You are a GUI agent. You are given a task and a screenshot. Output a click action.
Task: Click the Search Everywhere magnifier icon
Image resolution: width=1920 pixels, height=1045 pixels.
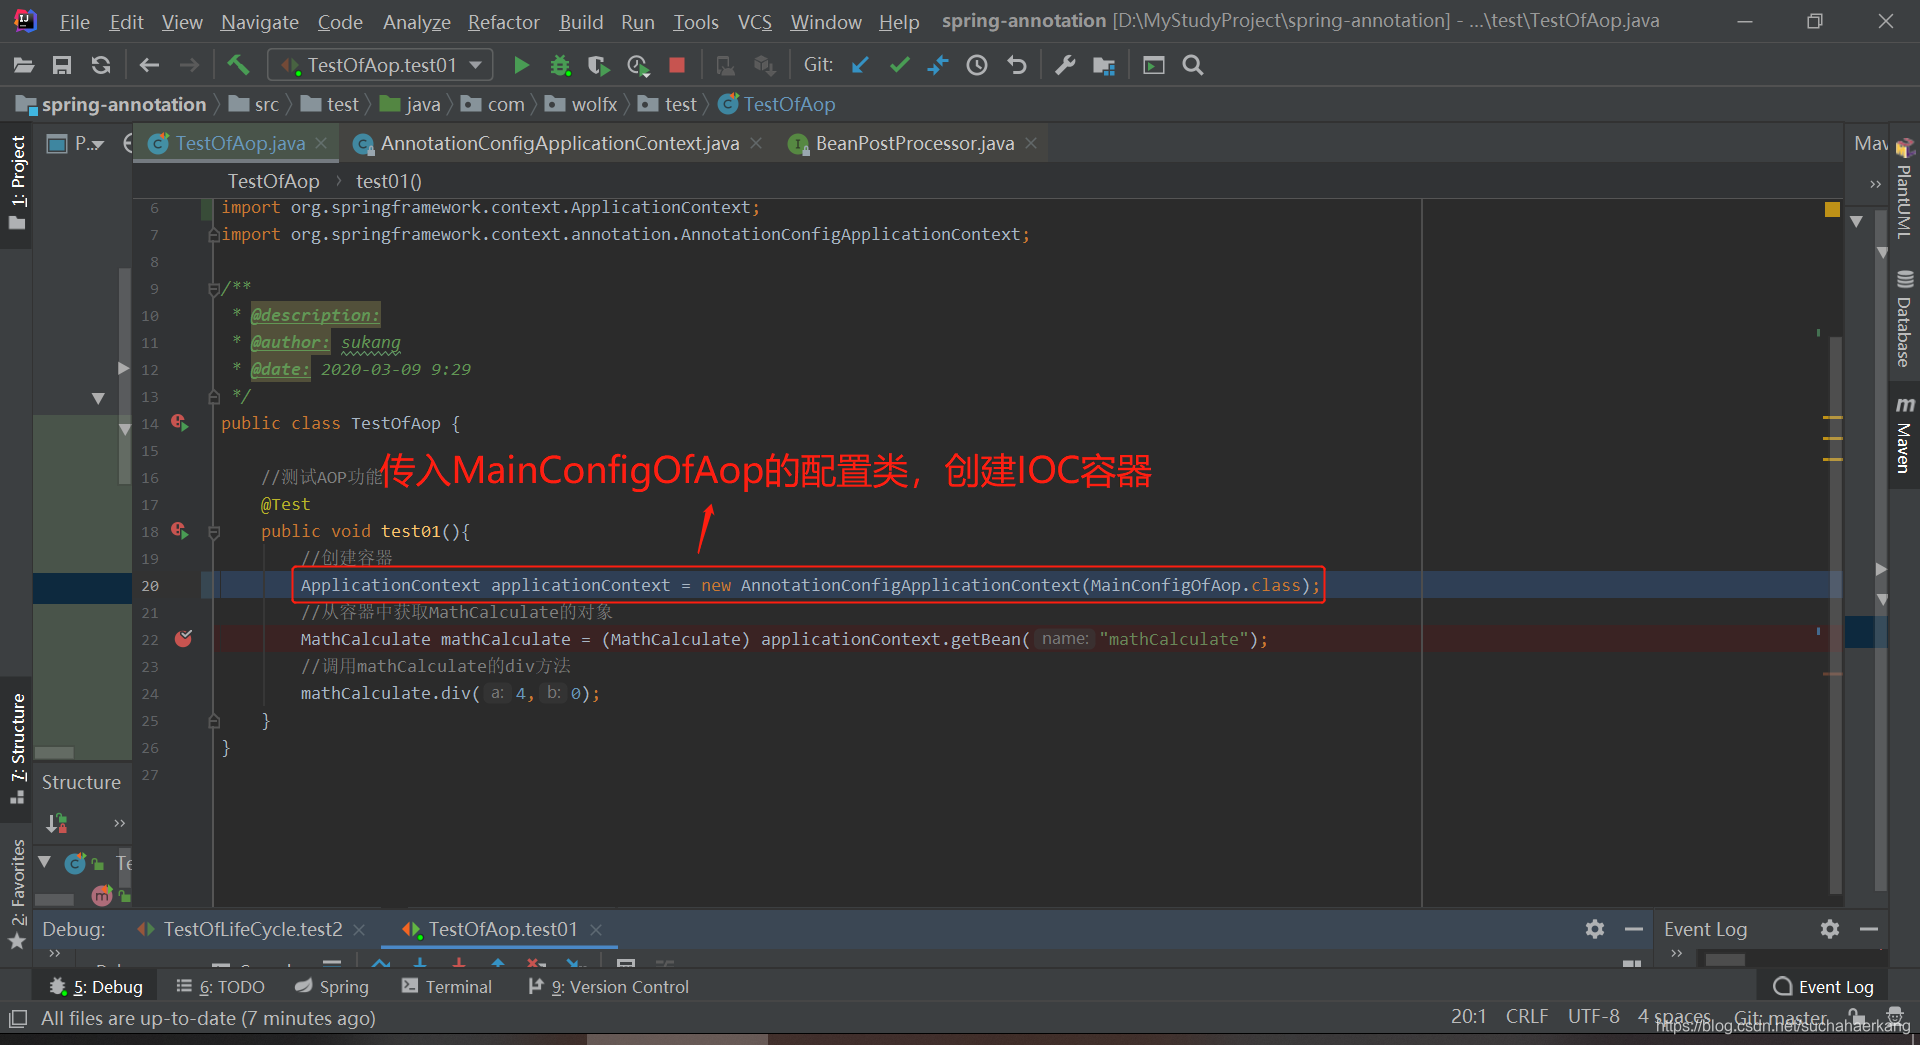[1192, 65]
